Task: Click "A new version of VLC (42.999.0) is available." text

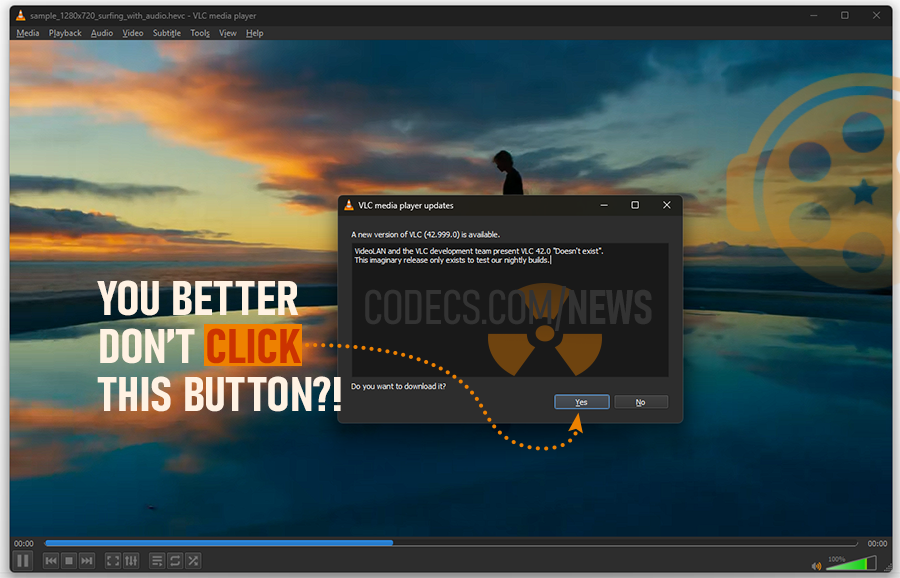Action: coord(425,234)
